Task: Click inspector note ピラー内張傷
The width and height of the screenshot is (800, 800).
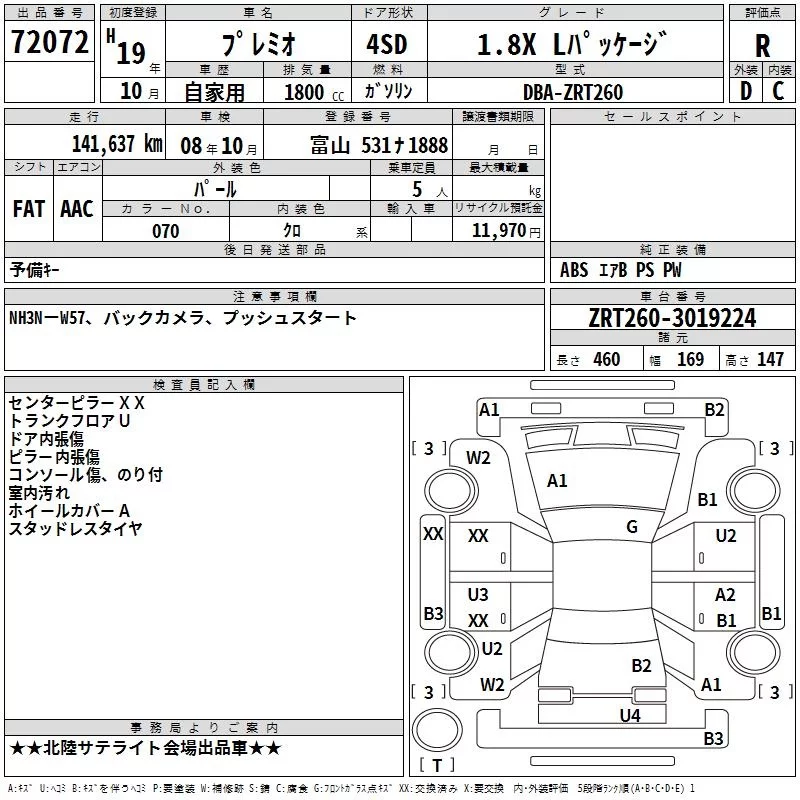Action: pos(54,457)
